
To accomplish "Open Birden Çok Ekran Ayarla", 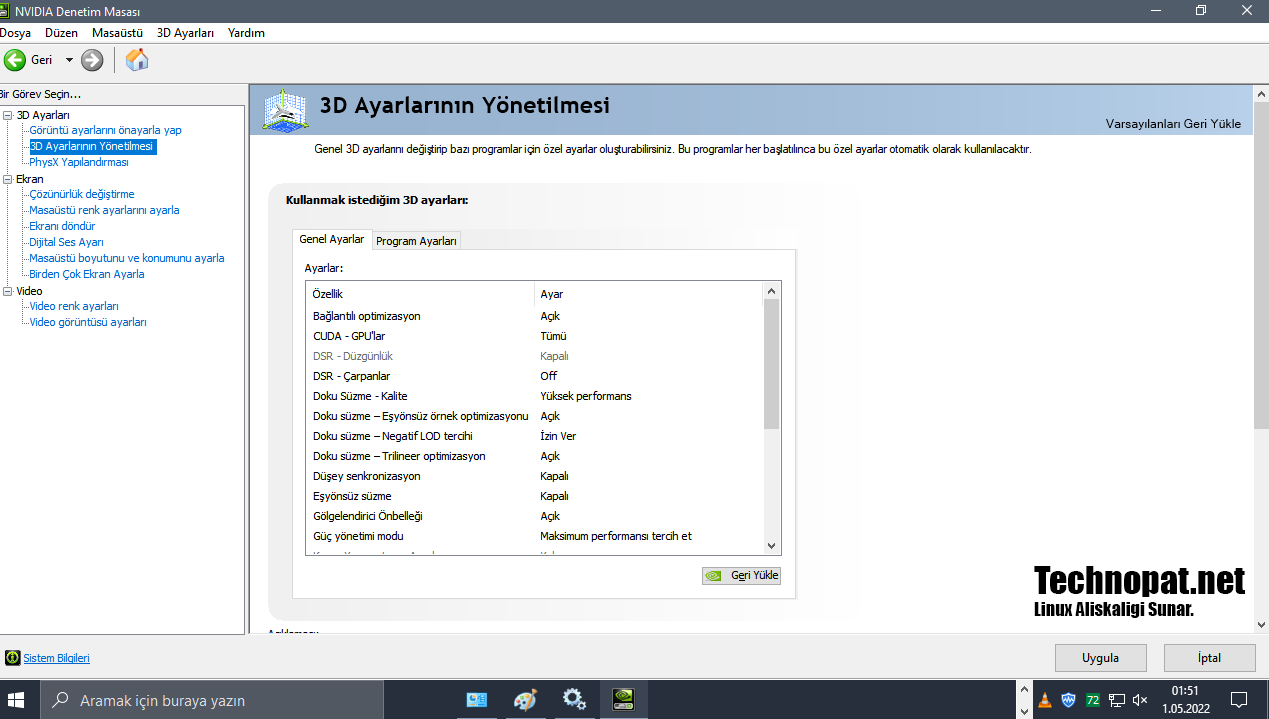I will (x=87, y=274).
